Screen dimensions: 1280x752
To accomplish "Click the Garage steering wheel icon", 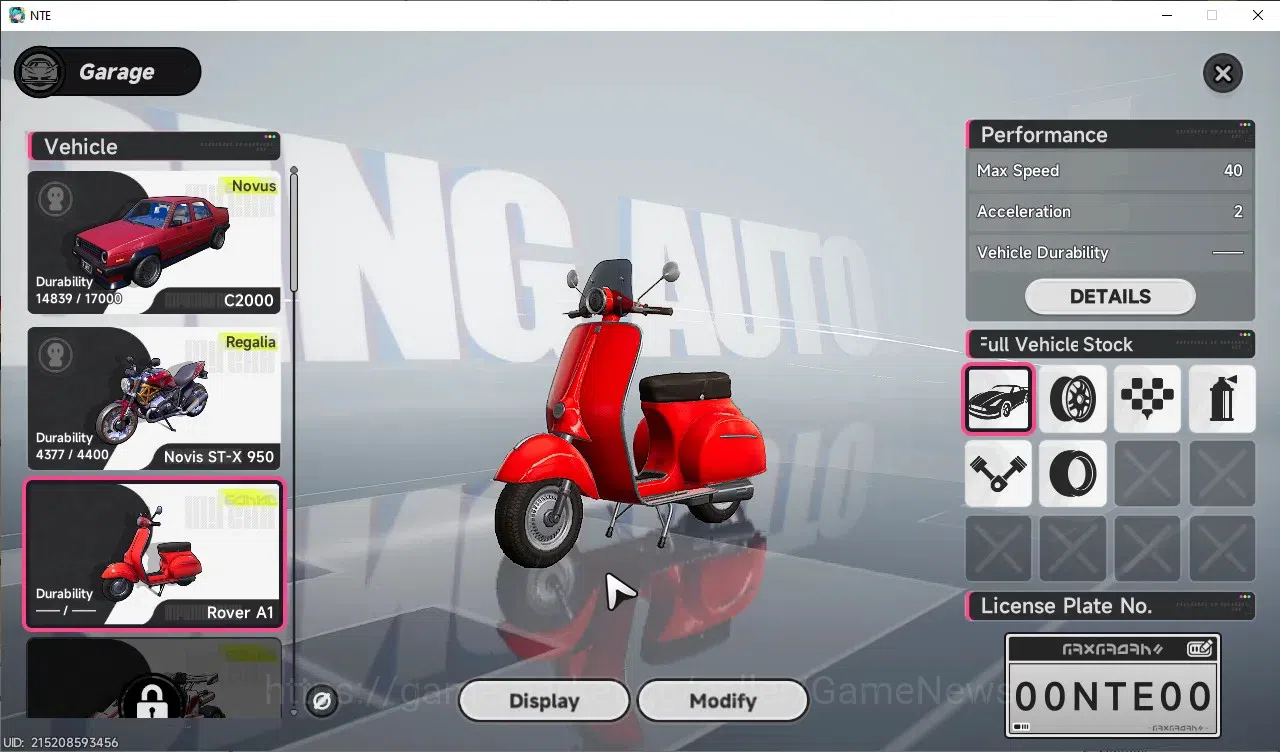I will coord(40,72).
